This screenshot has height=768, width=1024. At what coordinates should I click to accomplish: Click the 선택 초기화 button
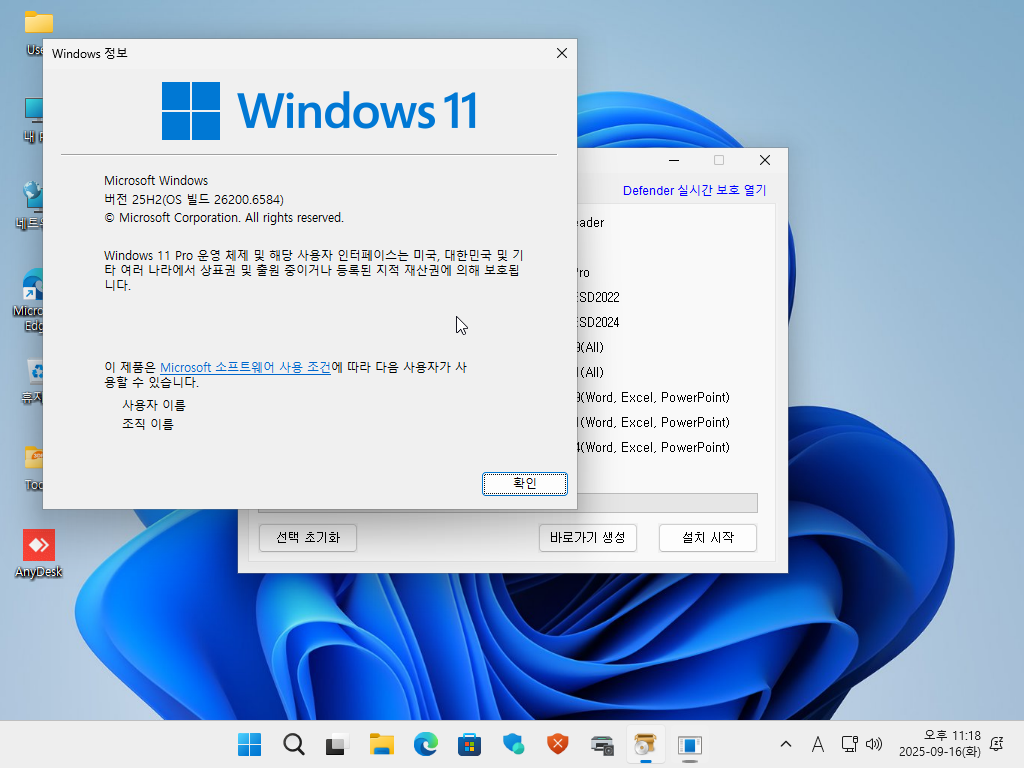coord(308,537)
